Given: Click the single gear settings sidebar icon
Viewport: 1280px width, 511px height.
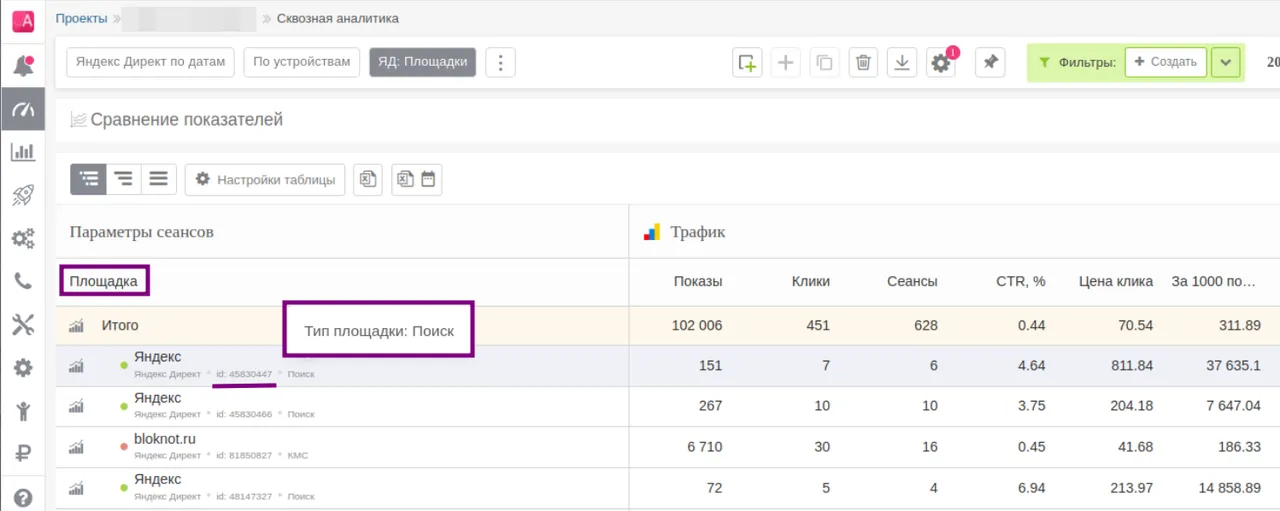Looking at the screenshot, I should [x=23, y=368].
